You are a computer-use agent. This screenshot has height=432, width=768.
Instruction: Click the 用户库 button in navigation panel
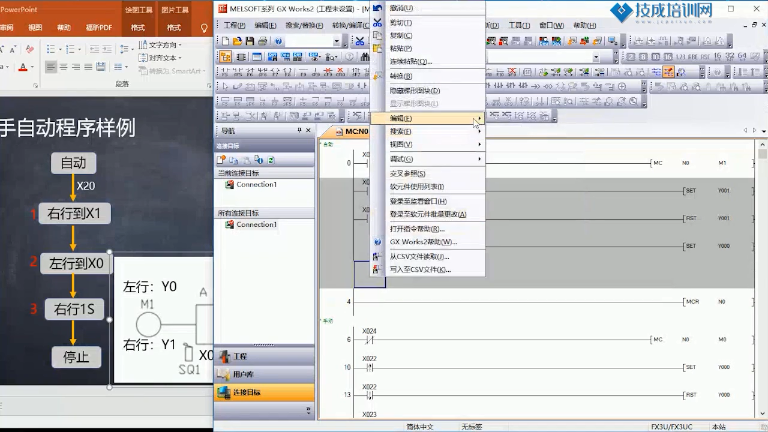pos(264,374)
